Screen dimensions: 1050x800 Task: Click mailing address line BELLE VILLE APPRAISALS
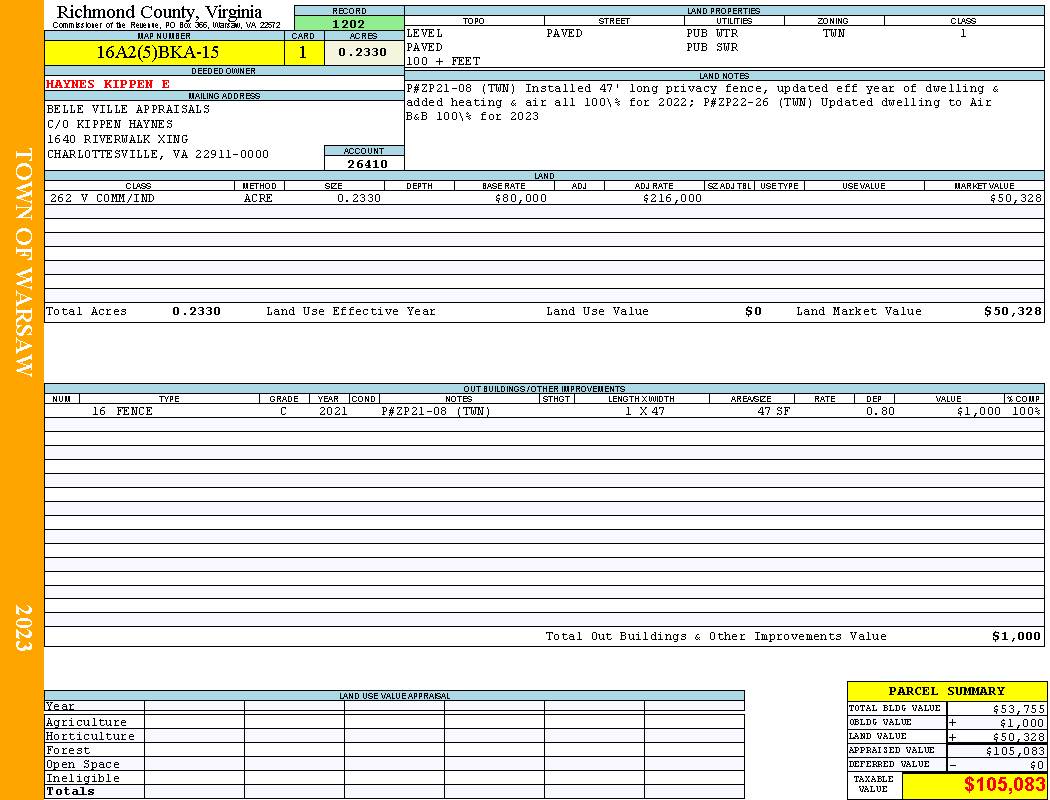coord(128,109)
